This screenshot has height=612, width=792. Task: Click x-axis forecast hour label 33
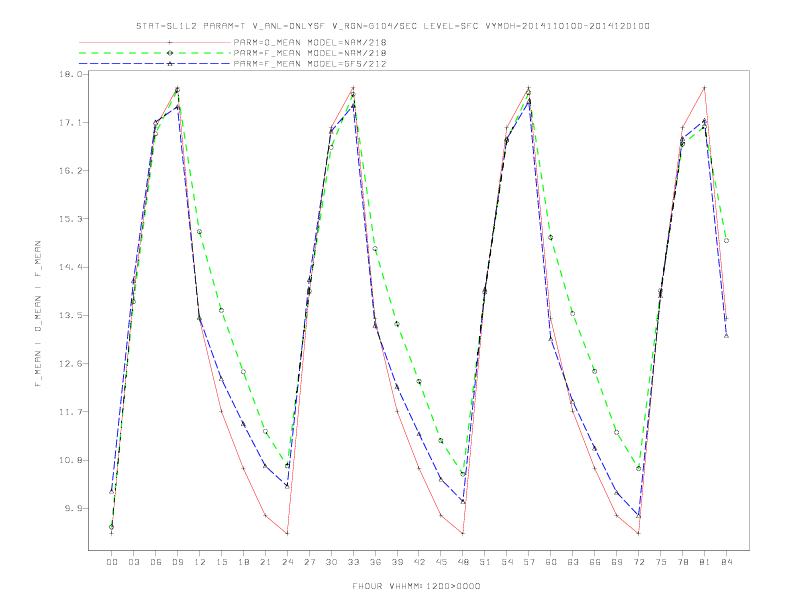tap(353, 562)
